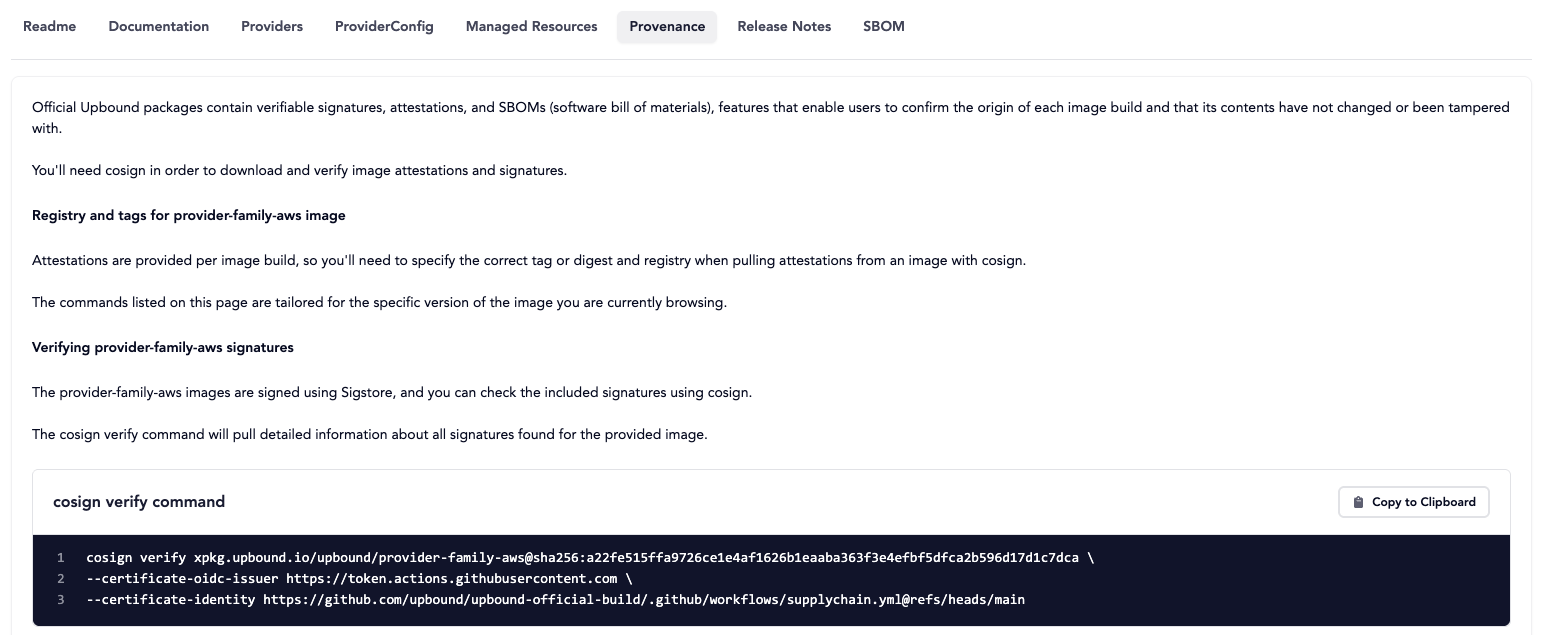The width and height of the screenshot is (1542, 635).
Task: Click the clipboard icon in the copy button
Action: click(1358, 502)
